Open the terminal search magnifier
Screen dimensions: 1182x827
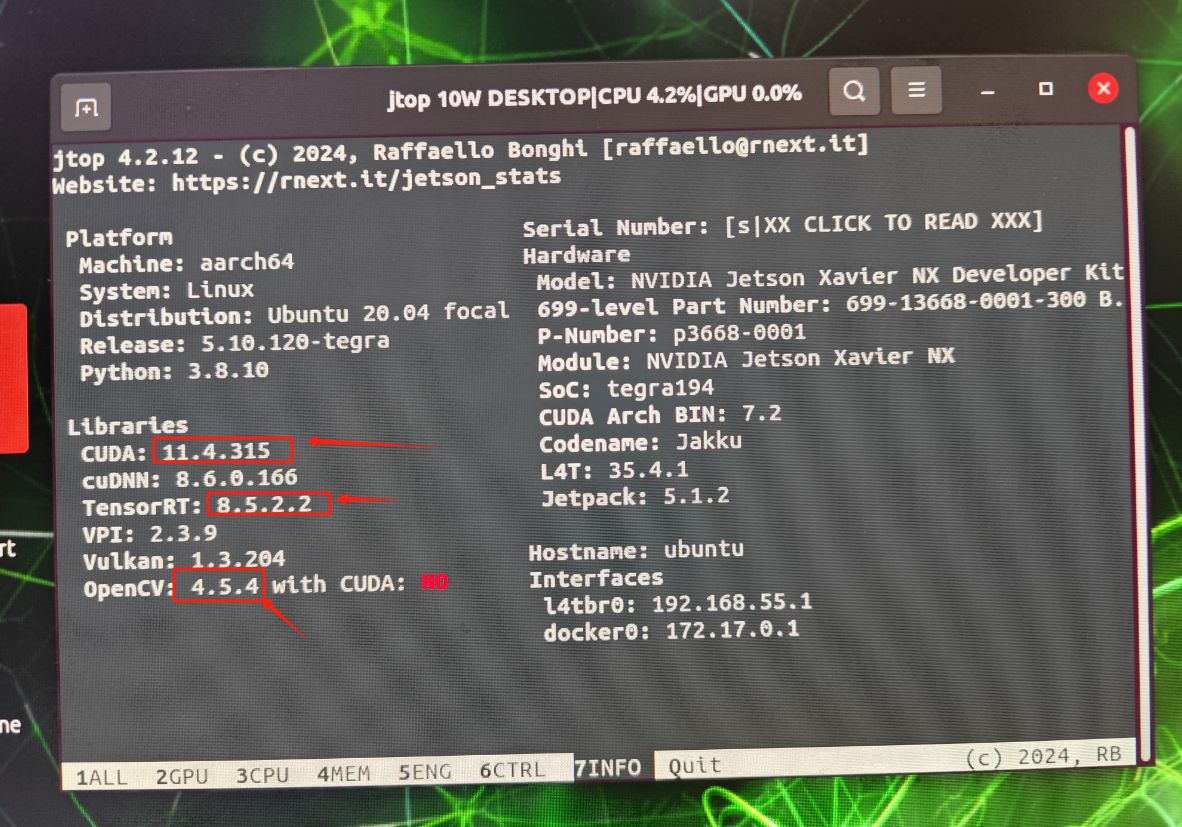pos(854,91)
